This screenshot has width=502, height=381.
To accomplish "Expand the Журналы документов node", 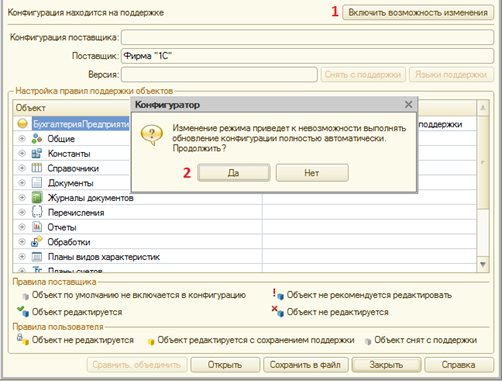I will pos(22,197).
